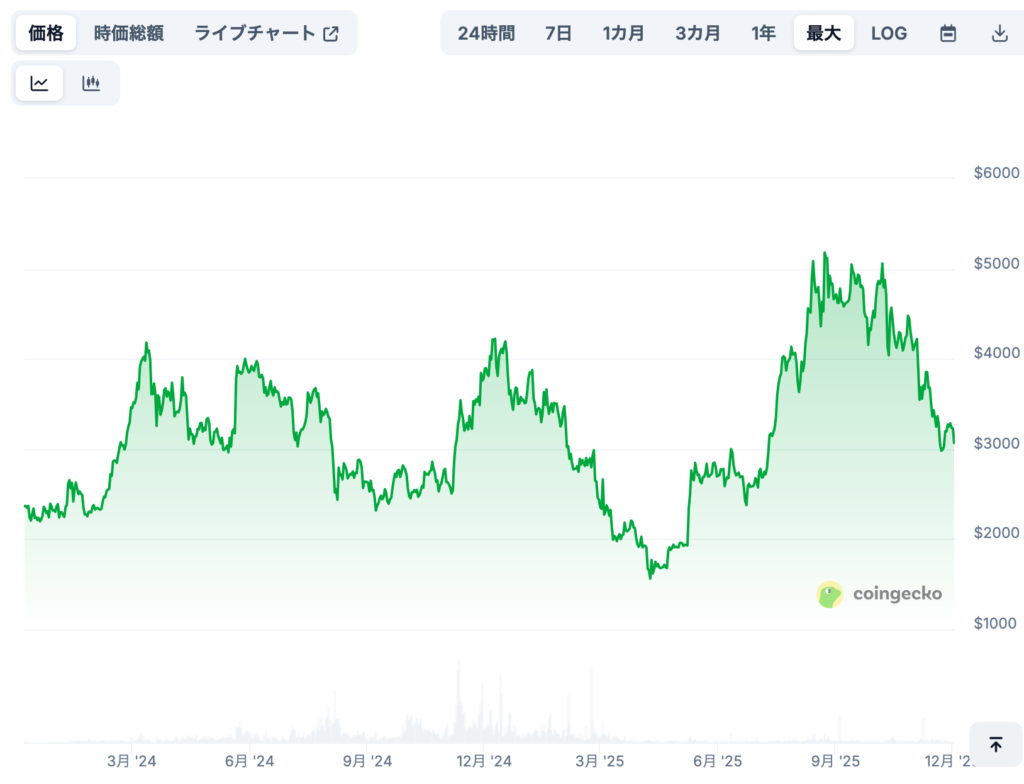Viewport: 1024px width, 784px height.
Task: Select the 1カ月 range button
Action: pyautogui.click(x=623, y=33)
